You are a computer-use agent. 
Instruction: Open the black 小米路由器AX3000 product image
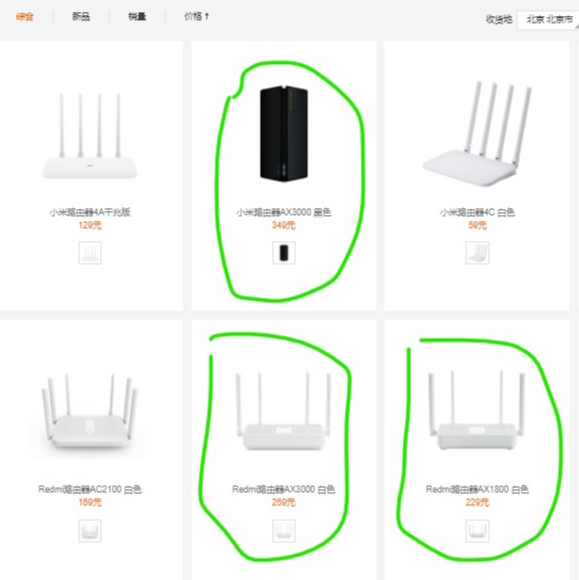[284, 134]
